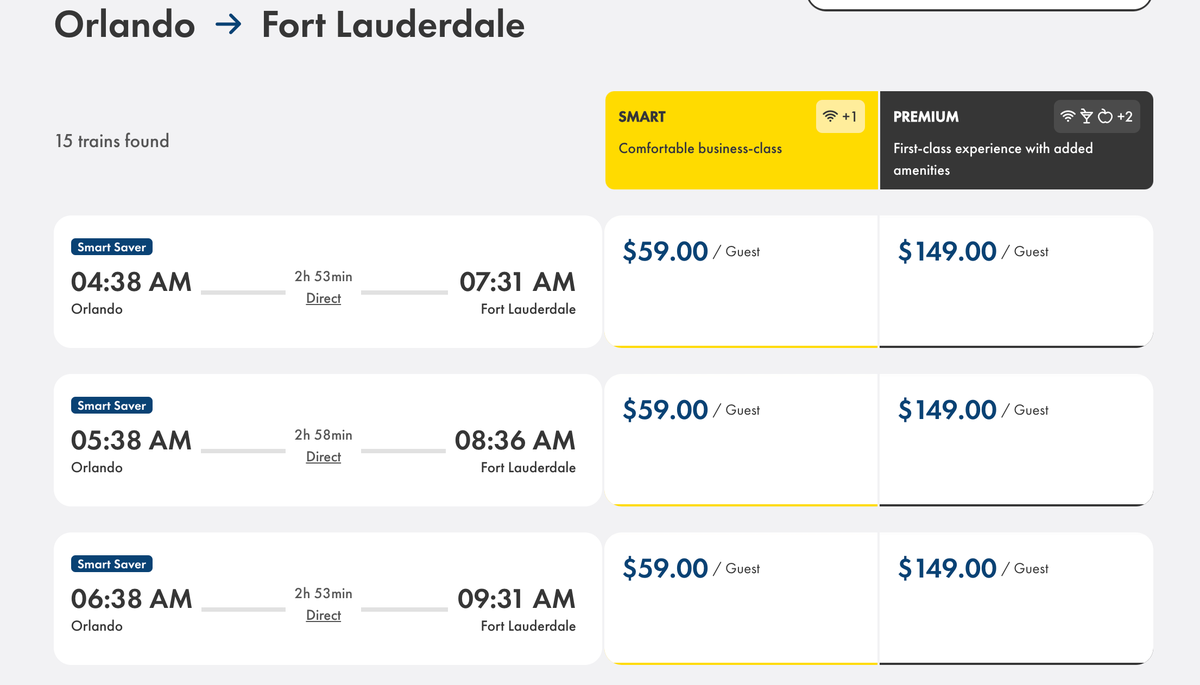The image size is (1200, 685).
Task: Expand Direct route details for the 04:38 AM train
Action: click(x=323, y=298)
